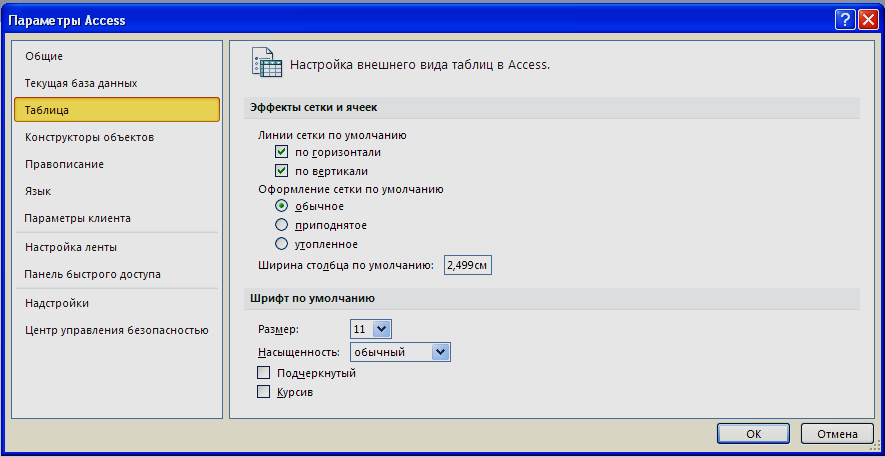This screenshot has height=457, width=885.
Task: Open the Надстройки category
Action: pyautogui.click(x=117, y=303)
